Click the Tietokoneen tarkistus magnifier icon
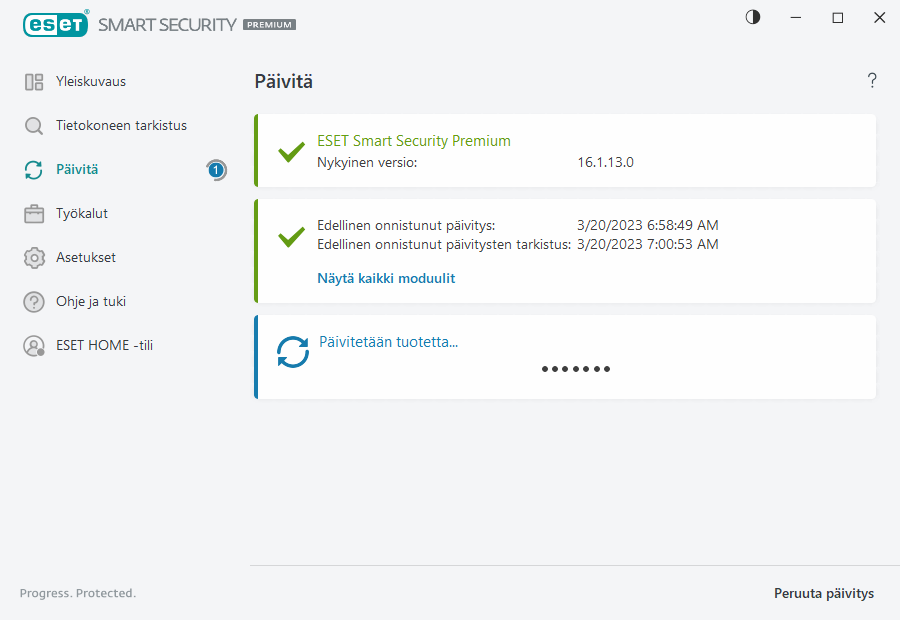The height and width of the screenshot is (620, 900). click(34, 126)
